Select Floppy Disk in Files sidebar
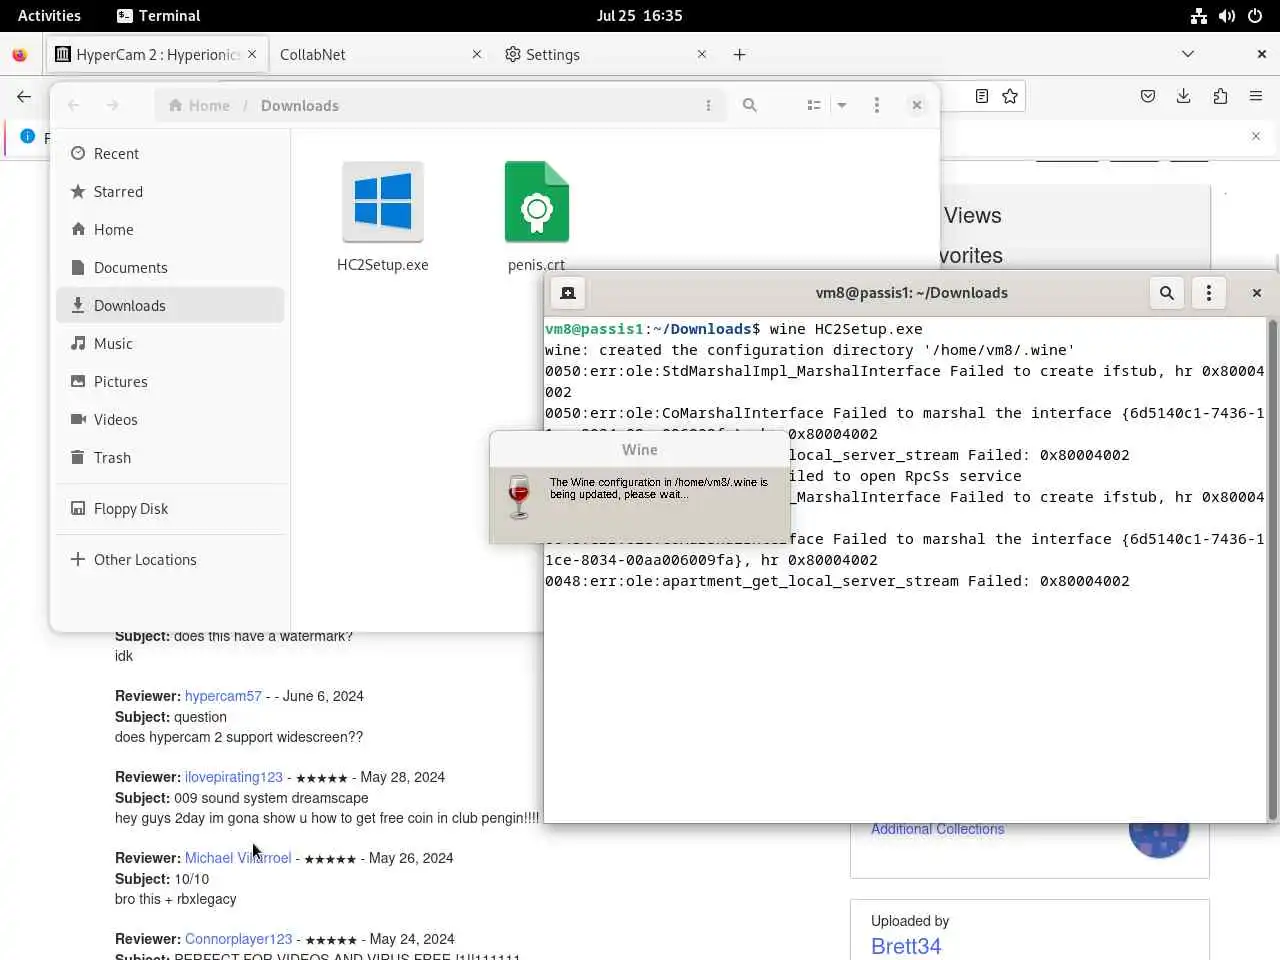1280x960 pixels. pyautogui.click(x=170, y=509)
